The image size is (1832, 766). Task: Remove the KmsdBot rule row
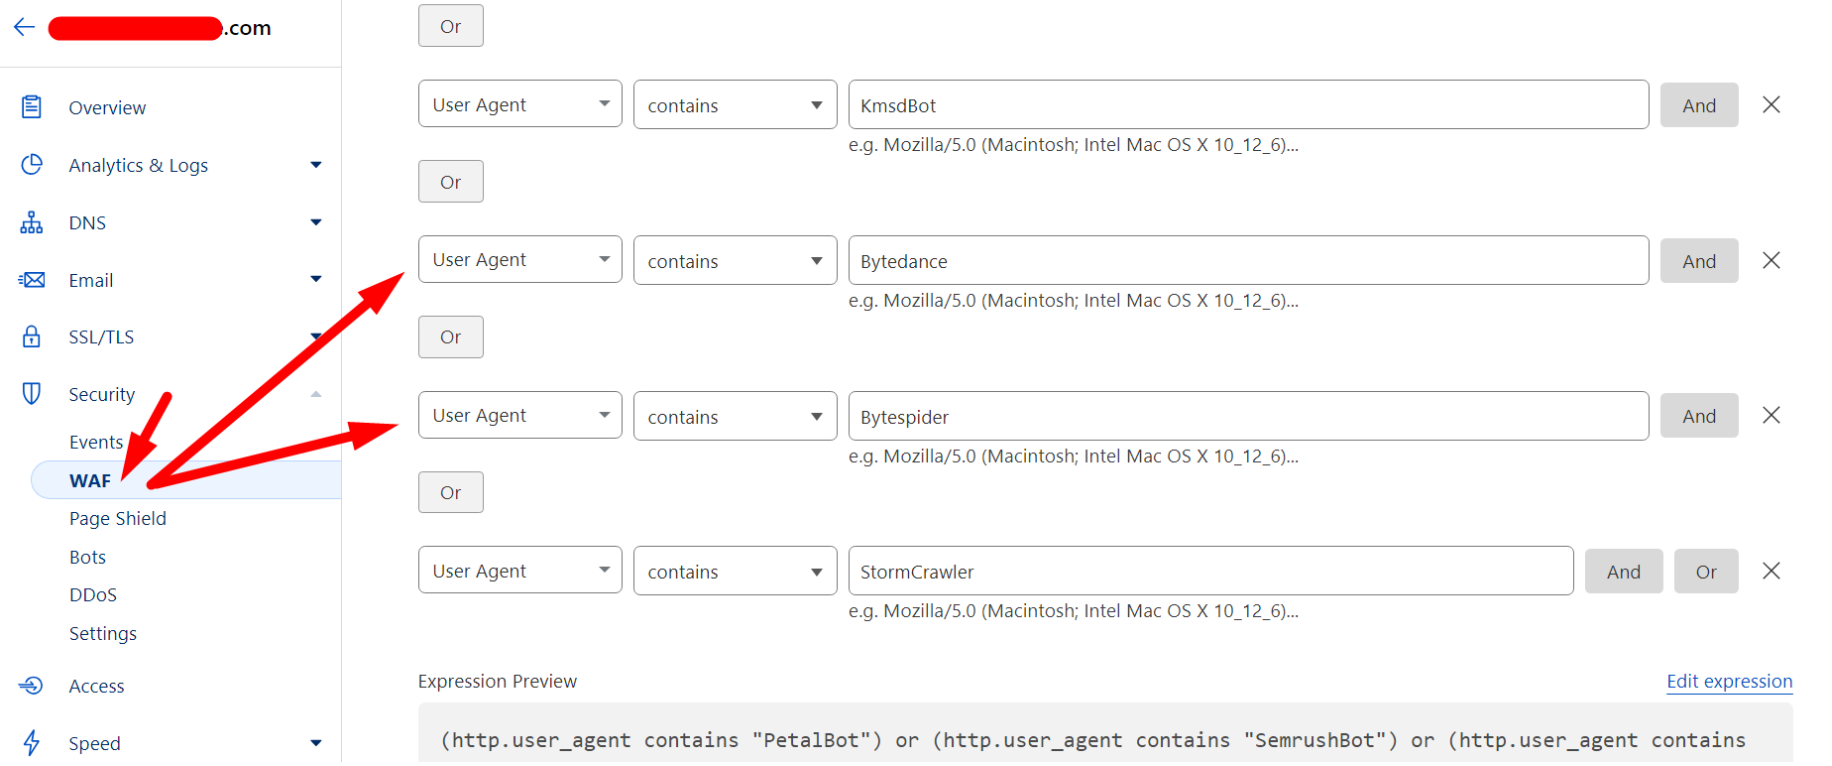(1771, 105)
